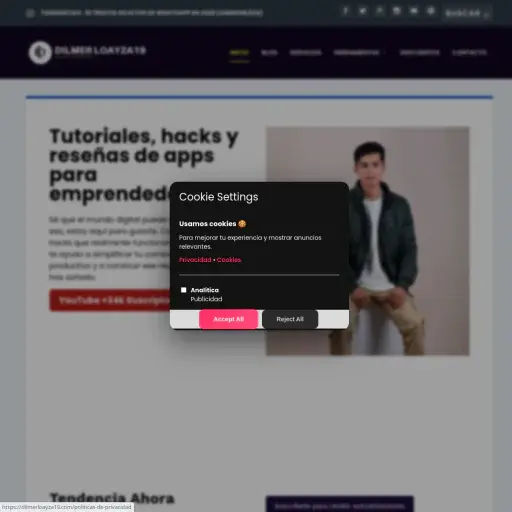512x512 pixels.
Task: Click the red YouTube subscribers button
Action: 110,300
